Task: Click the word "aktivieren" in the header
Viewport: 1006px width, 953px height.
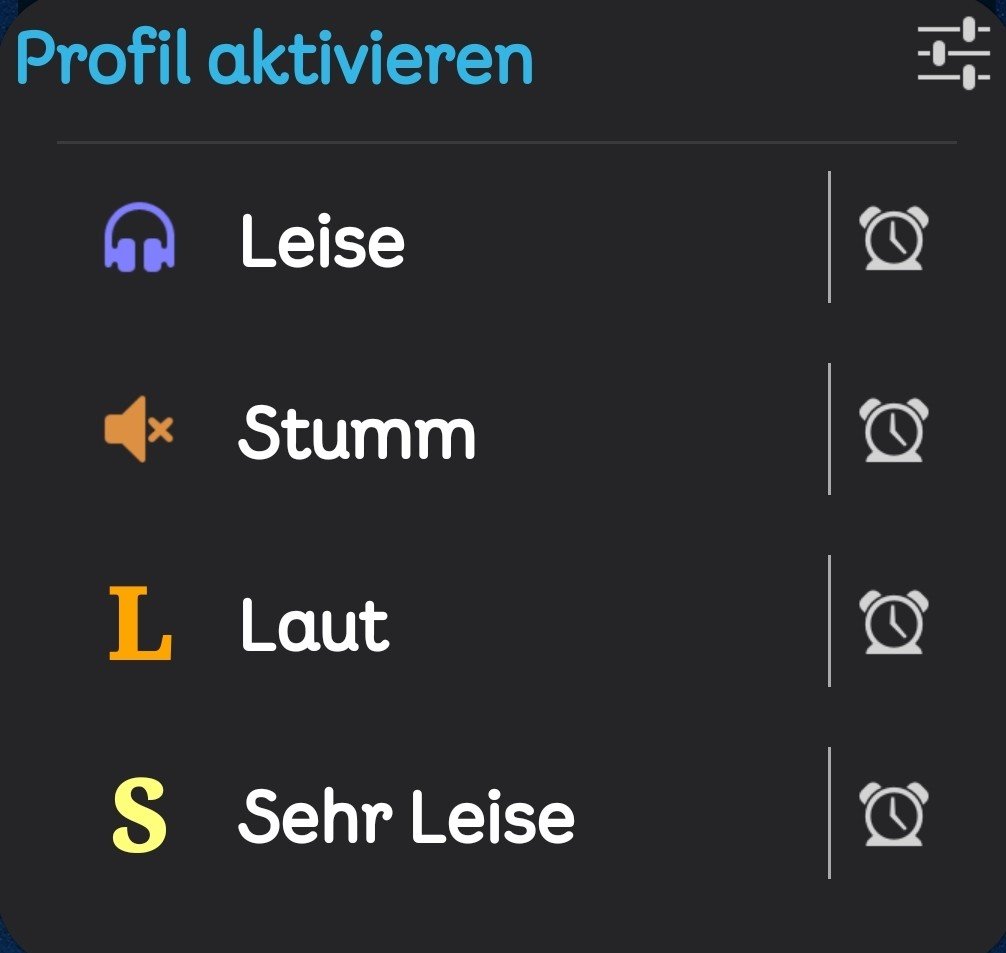Action: pyautogui.click(x=371, y=58)
